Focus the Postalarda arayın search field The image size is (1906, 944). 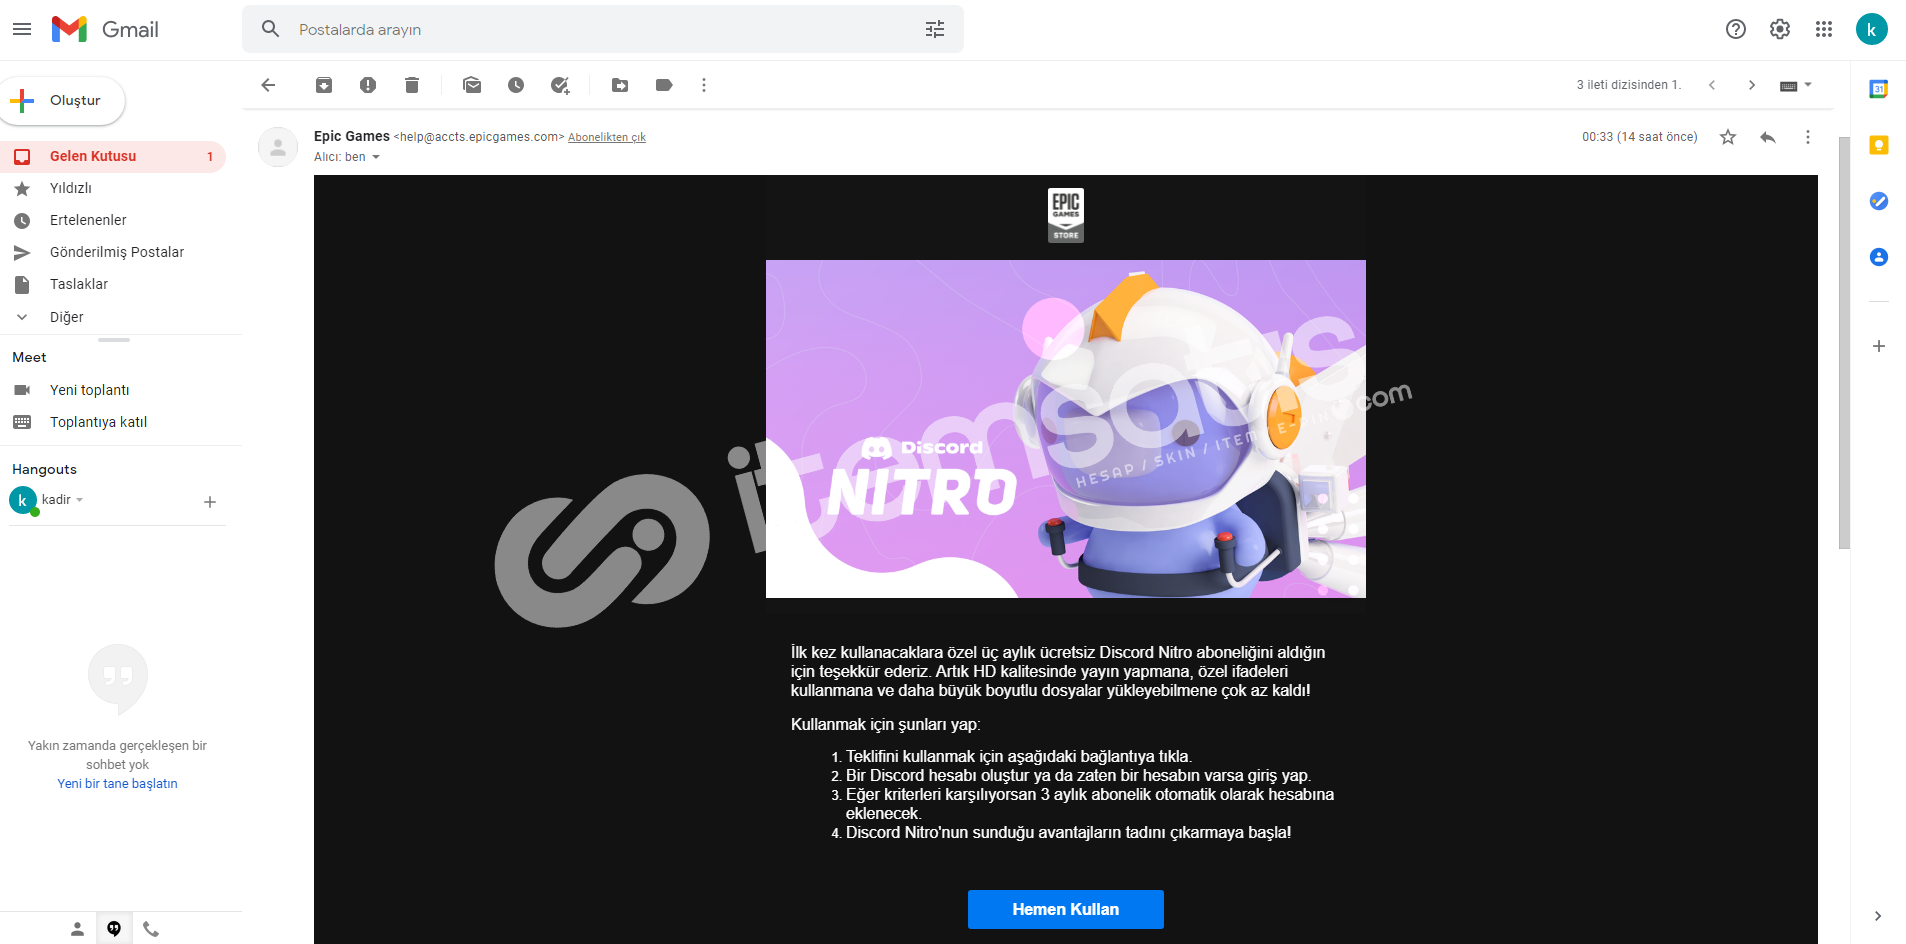(603, 30)
